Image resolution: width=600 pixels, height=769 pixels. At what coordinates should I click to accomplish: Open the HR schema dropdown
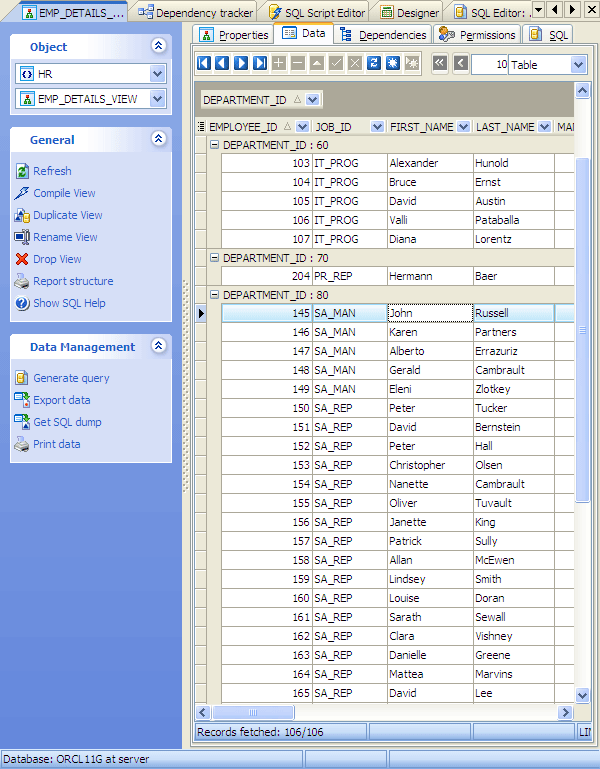click(157, 74)
